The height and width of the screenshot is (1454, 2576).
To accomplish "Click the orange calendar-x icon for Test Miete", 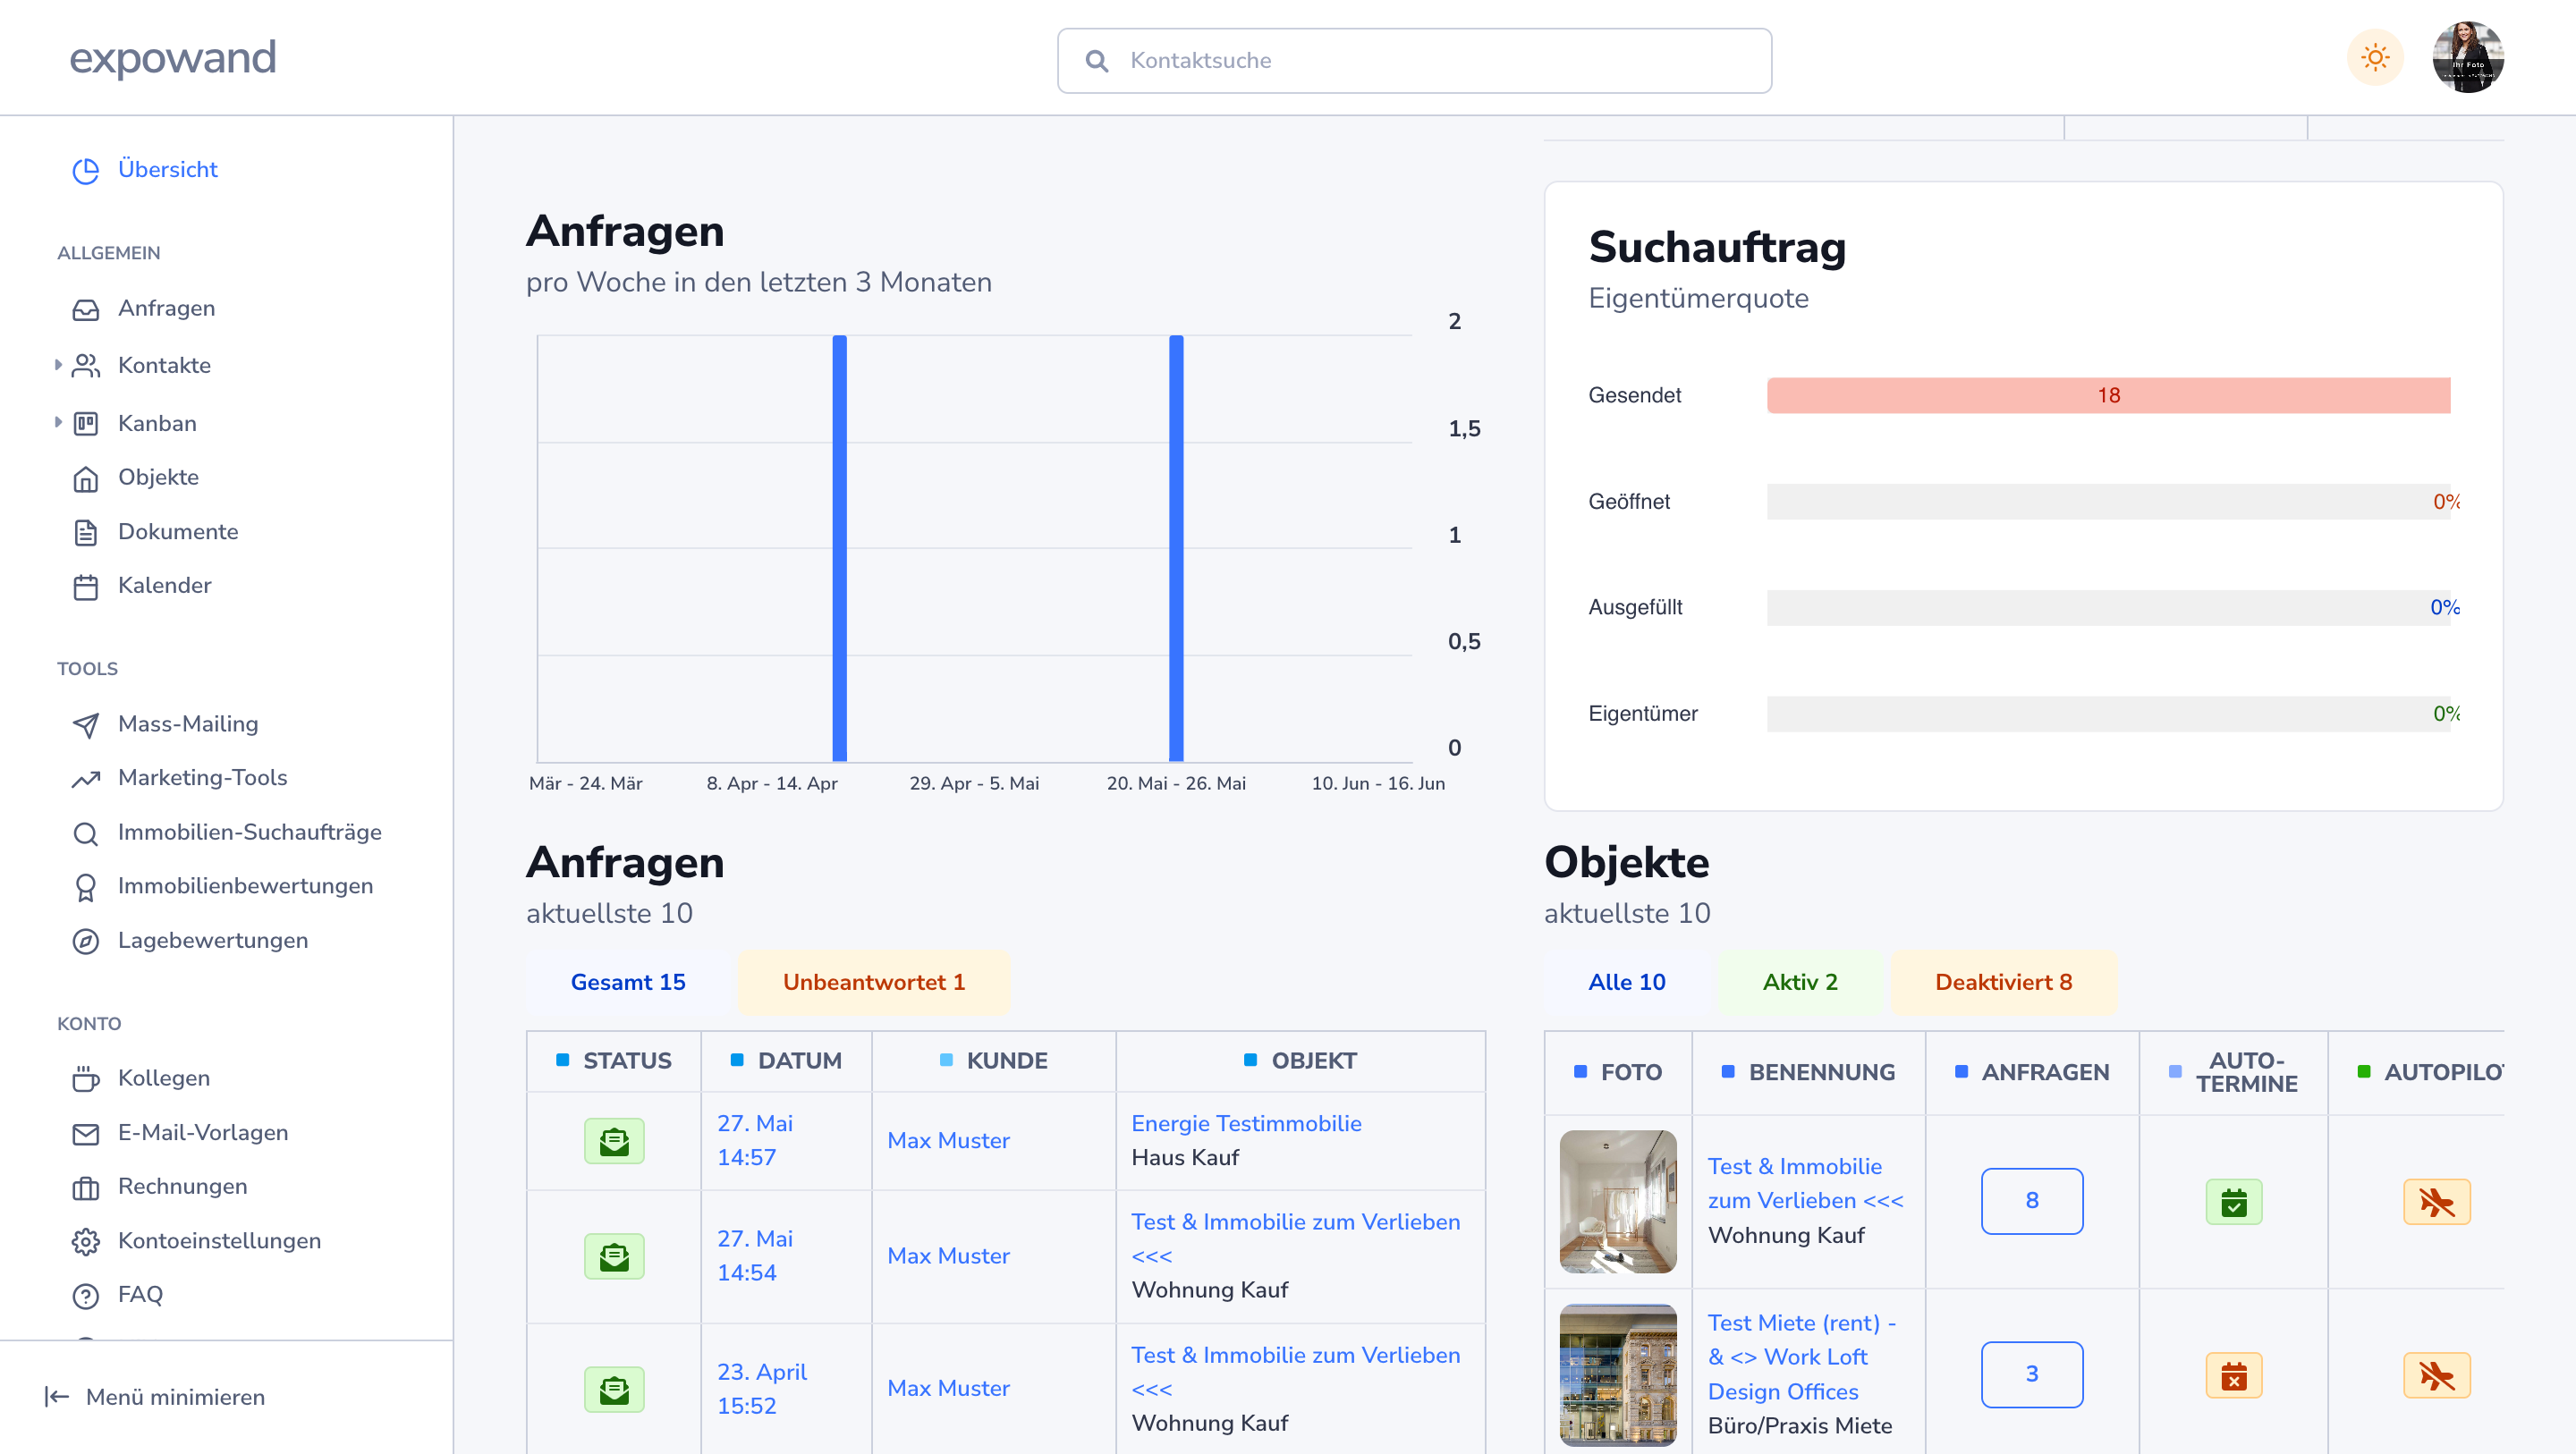I will pyautogui.click(x=2233, y=1375).
